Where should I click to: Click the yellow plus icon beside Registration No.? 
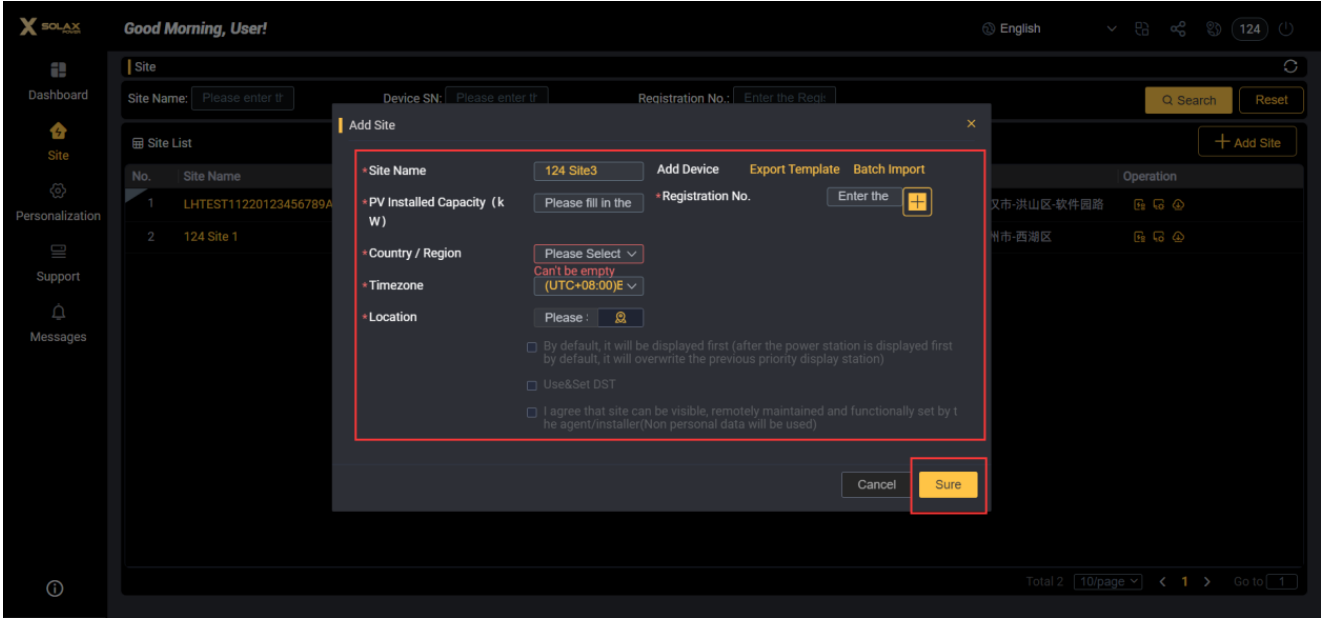(x=917, y=202)
